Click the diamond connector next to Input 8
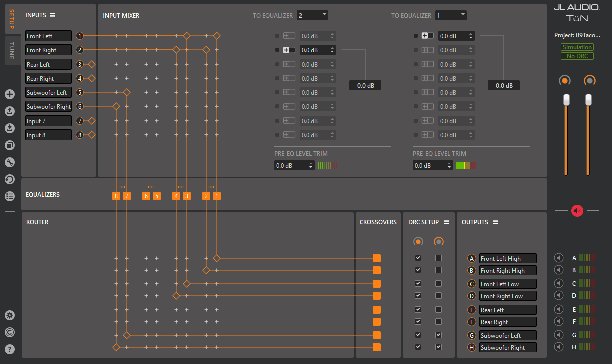The height and width of the screenshot is (364, 612). [x=92, y=135]
